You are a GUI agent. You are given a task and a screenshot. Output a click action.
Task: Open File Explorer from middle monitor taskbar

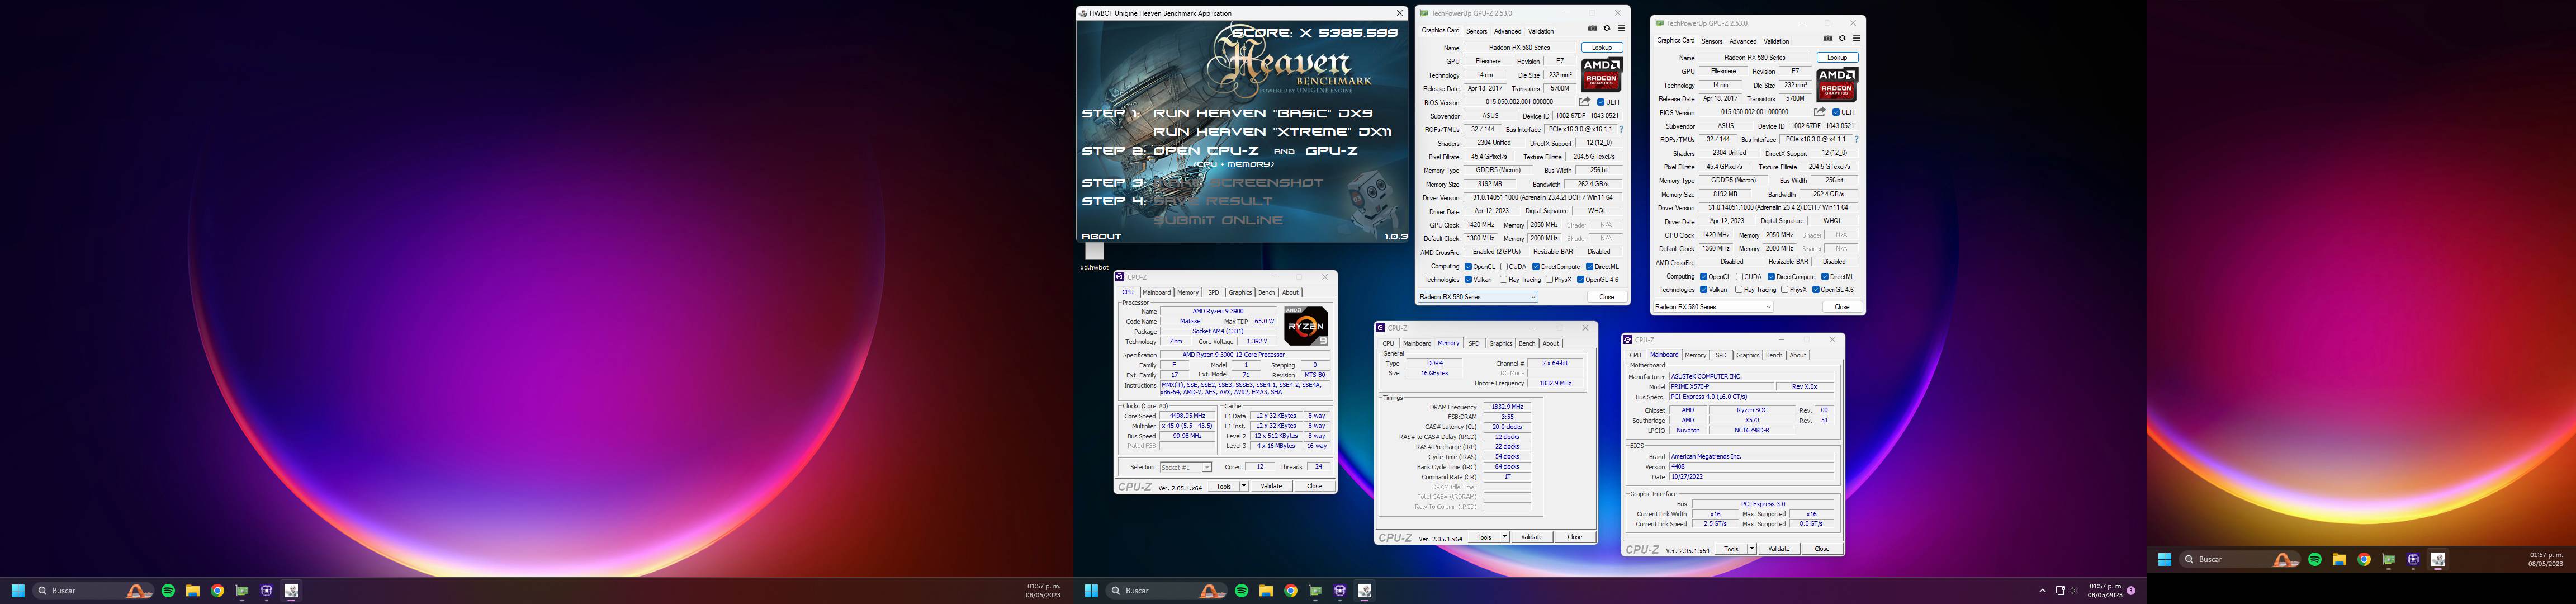click(x=1266, y=591)
